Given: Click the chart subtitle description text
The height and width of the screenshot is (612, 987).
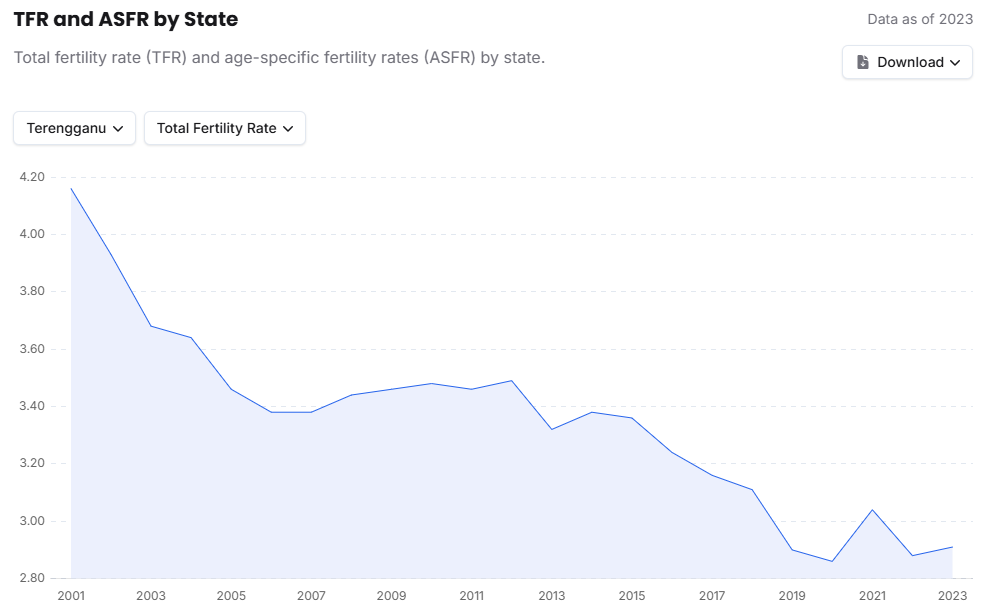Looking at the screenshot, I should point(279,57).
